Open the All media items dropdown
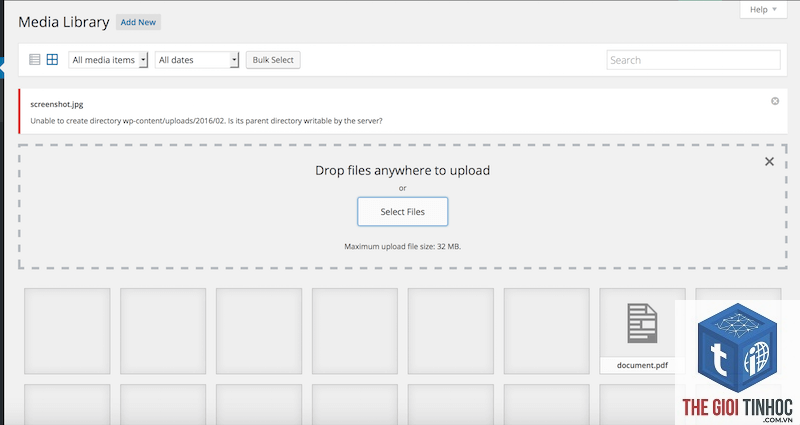 pyautogui.click(x=108, y=60)
